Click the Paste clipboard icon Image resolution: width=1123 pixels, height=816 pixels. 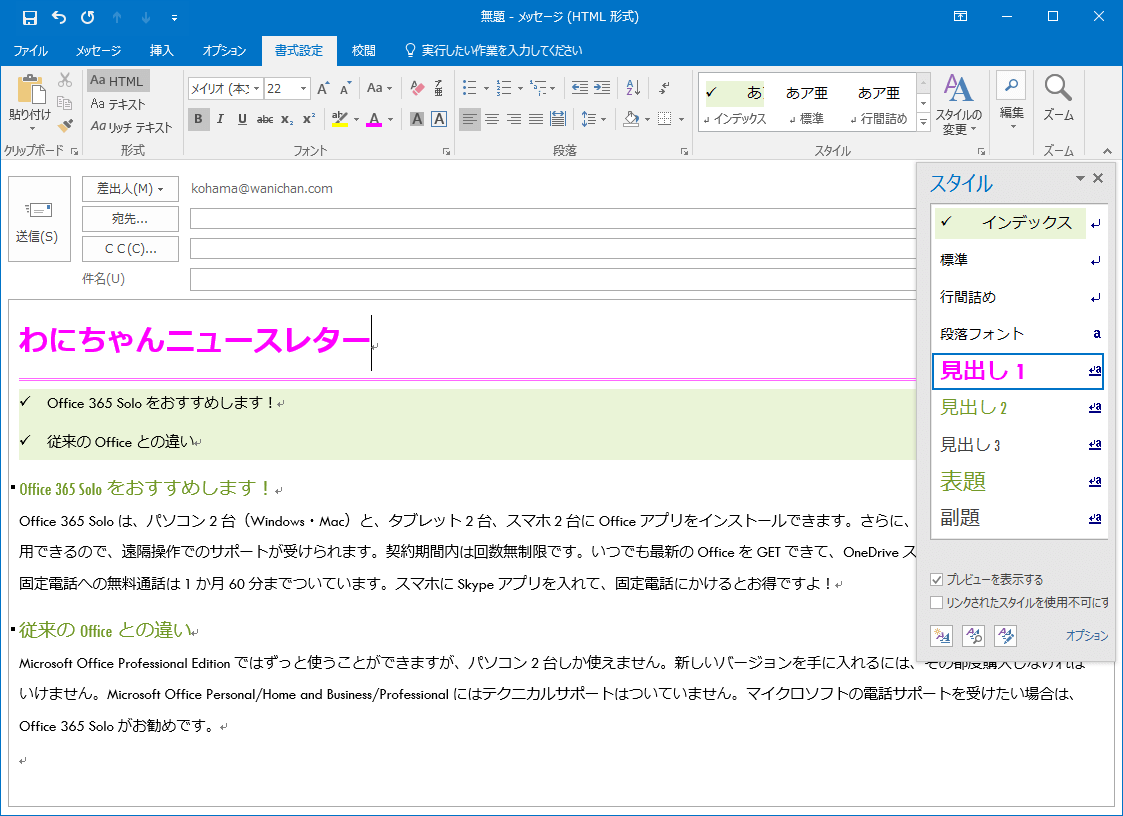pyautogui.click(x=30, y=91)
